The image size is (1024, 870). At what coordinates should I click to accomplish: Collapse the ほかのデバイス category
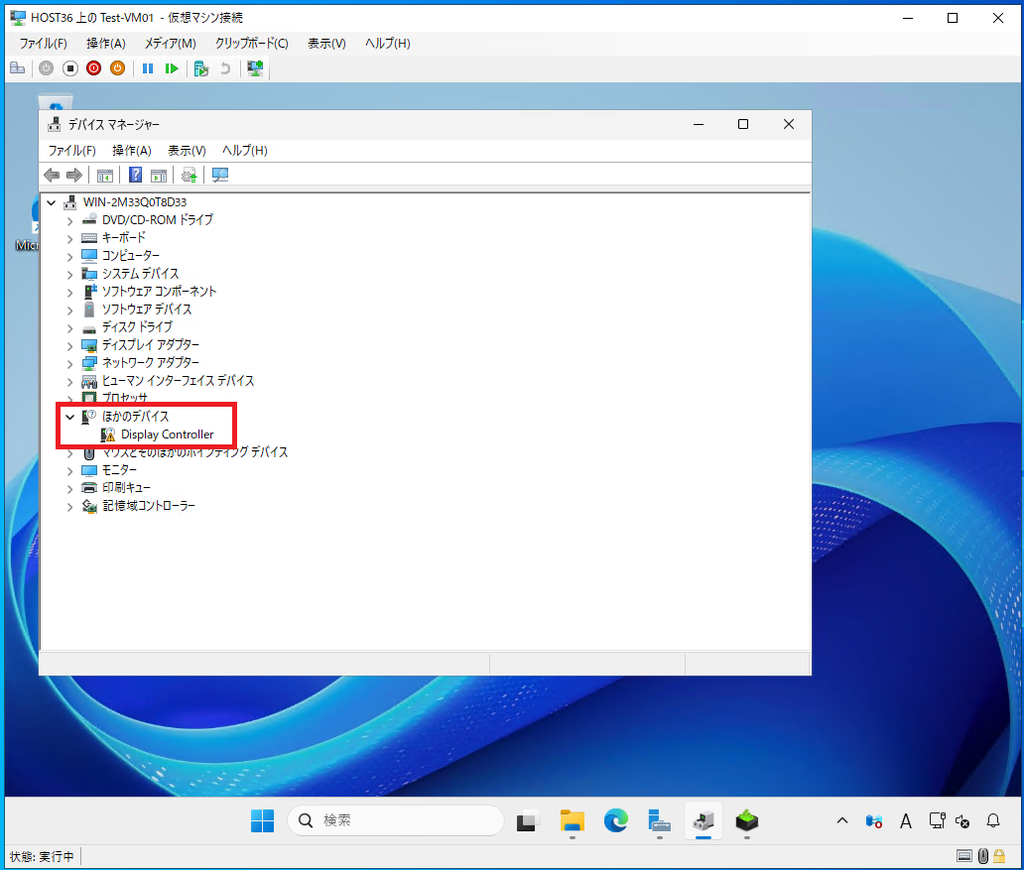70,417
